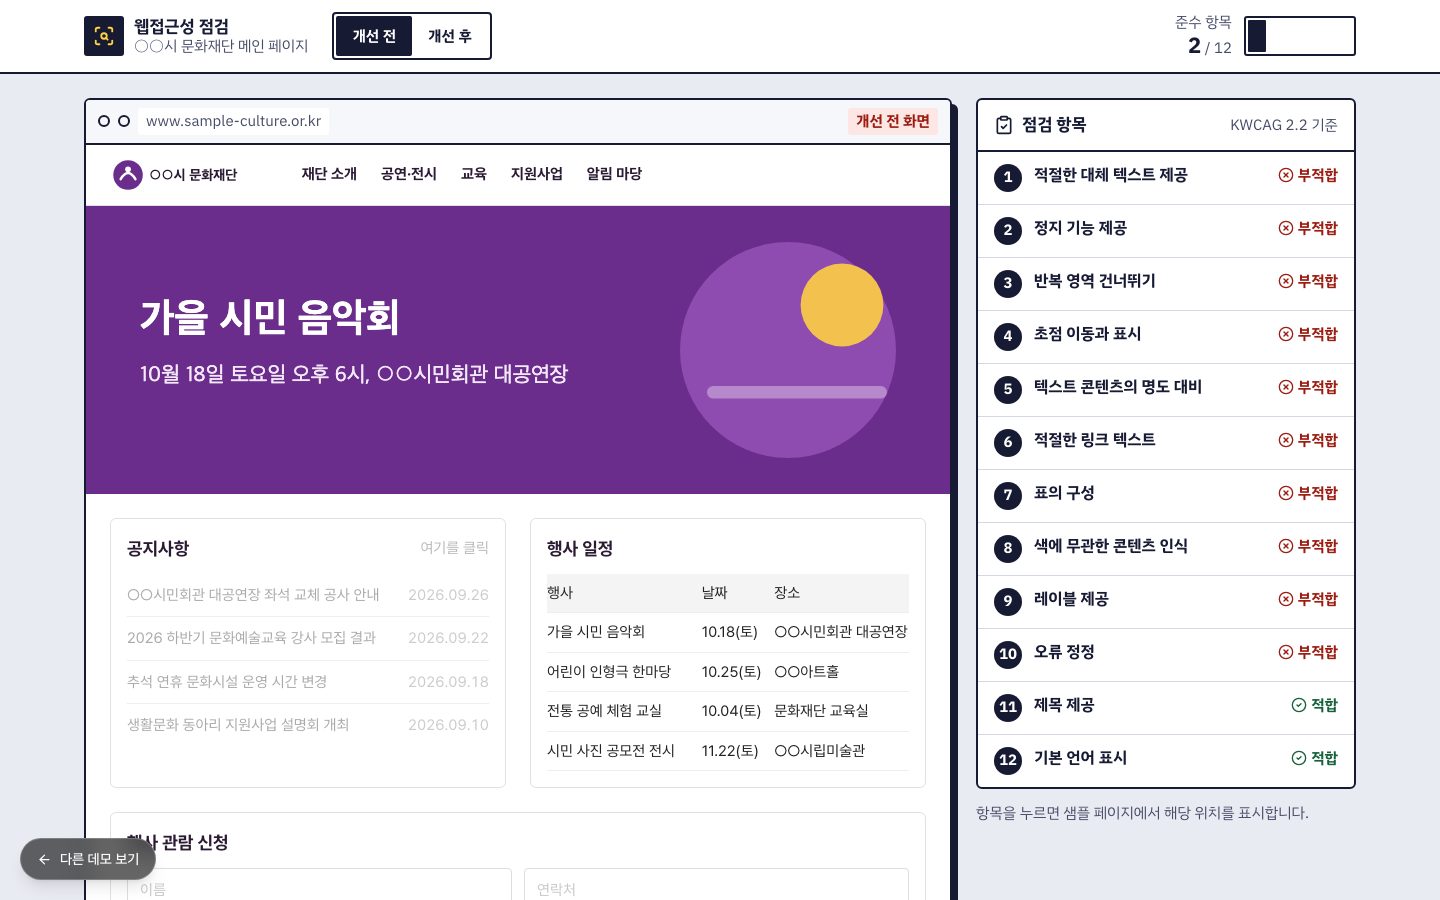Click the yellow circle in the banner illustration
This screenshot has width=1440, height=900.
click(842, 305)
